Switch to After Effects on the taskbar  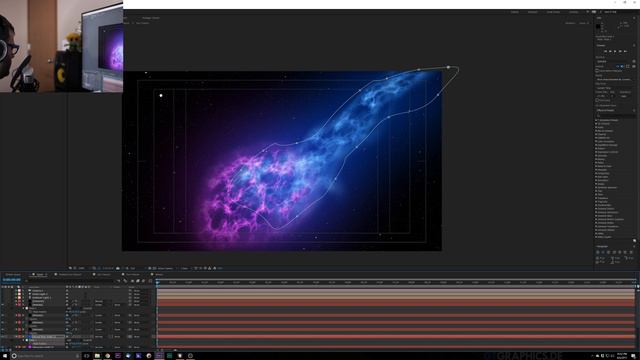[159, 356]
